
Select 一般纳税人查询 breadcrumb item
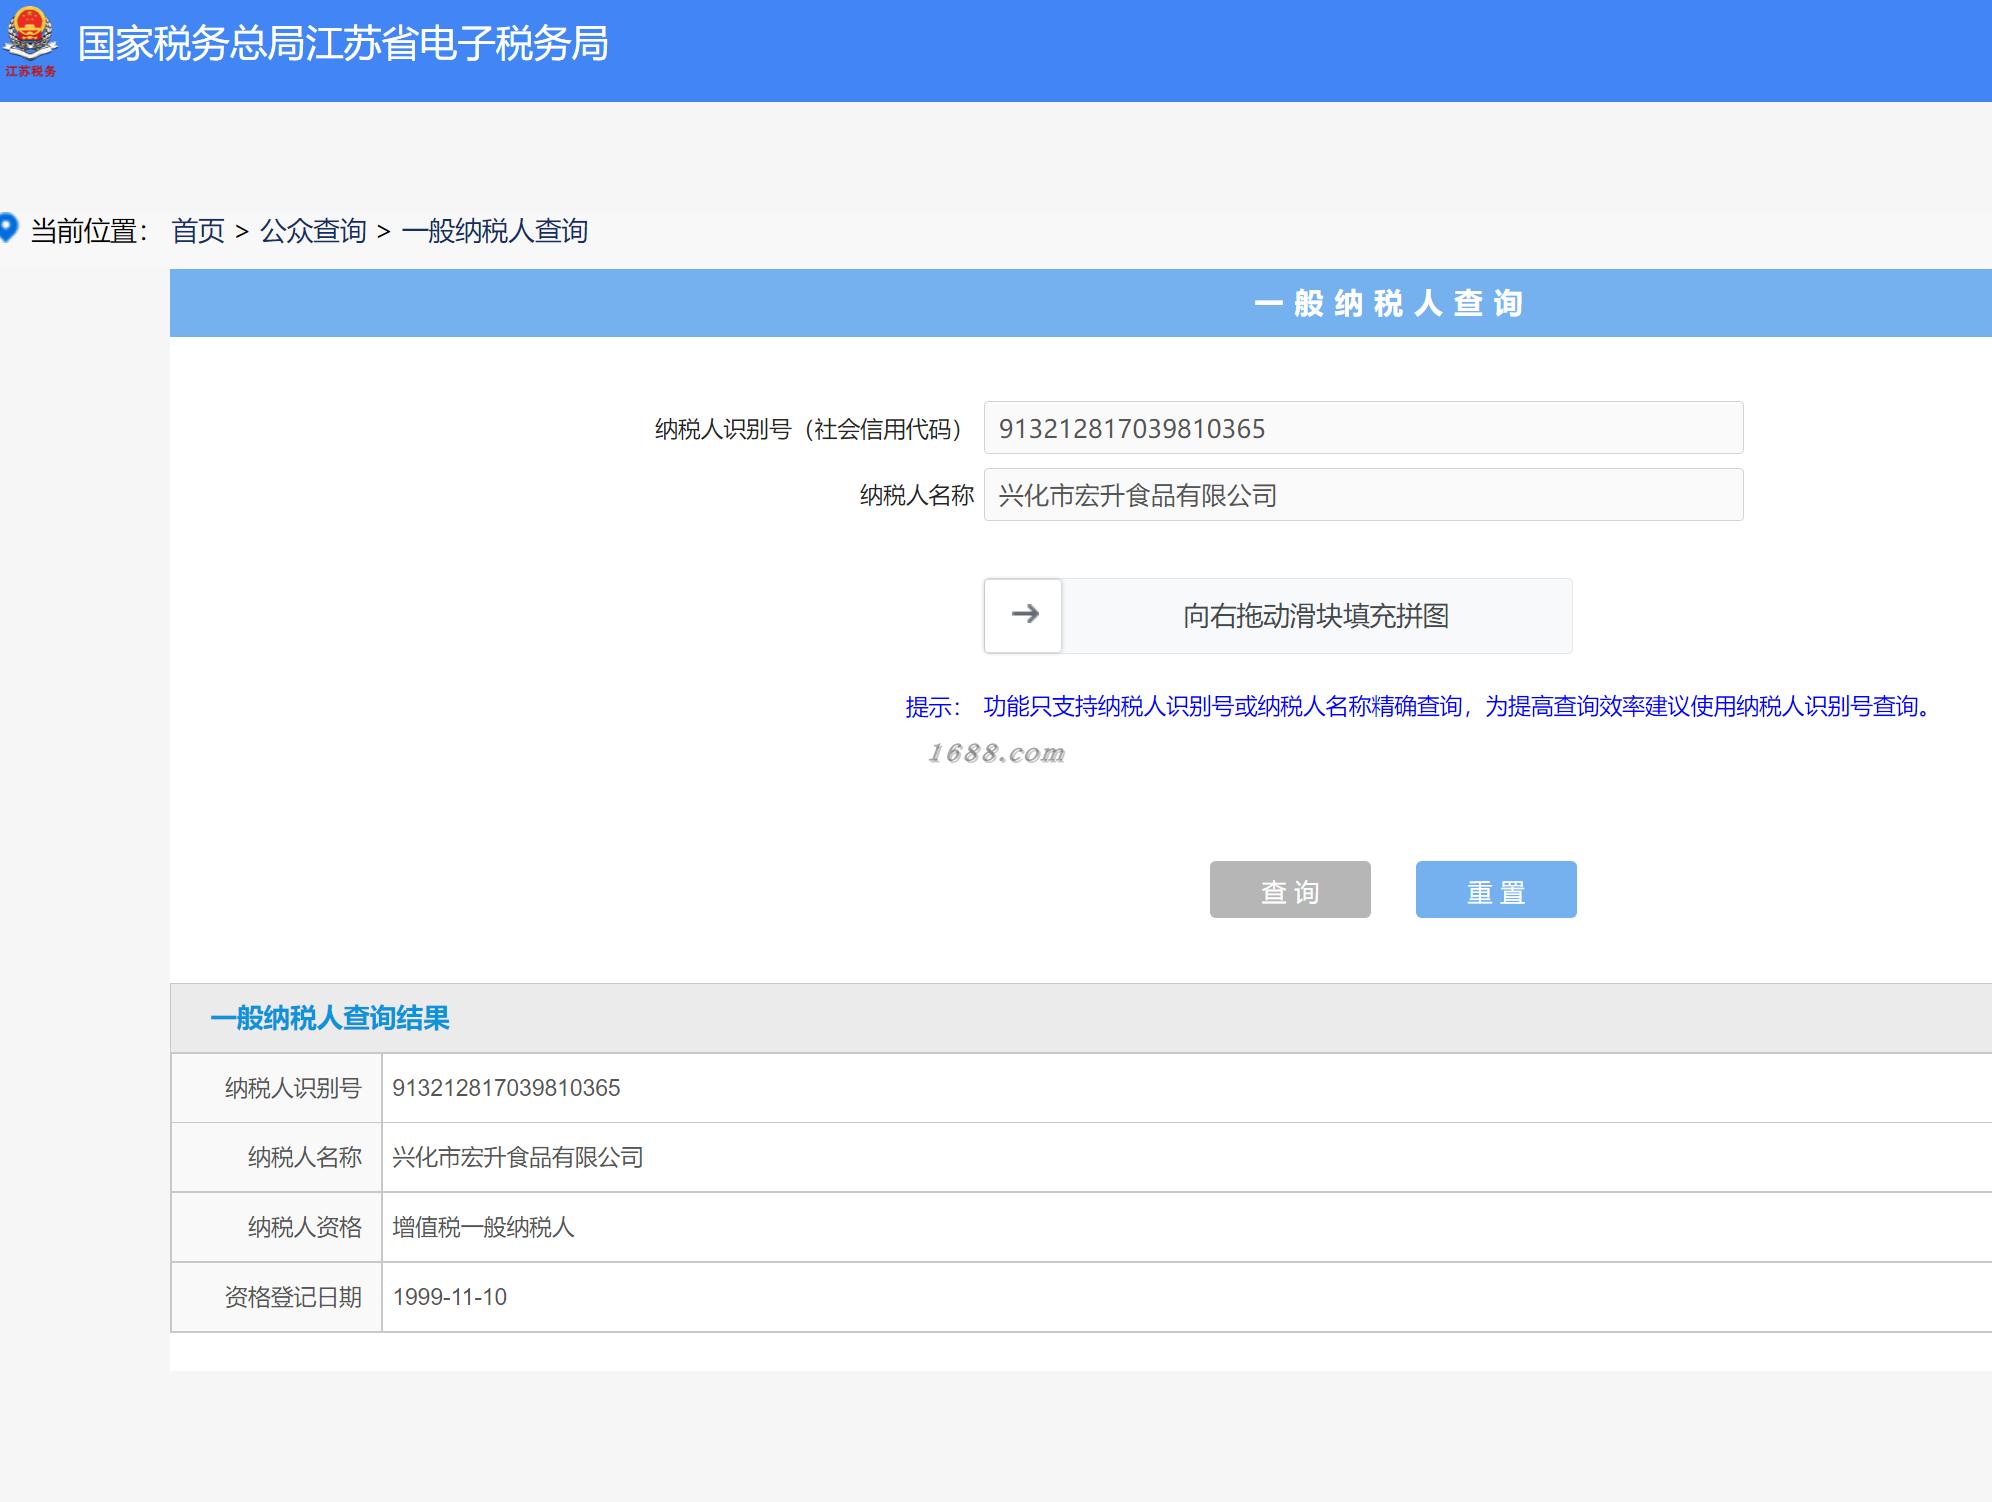(x=494, y=231)
